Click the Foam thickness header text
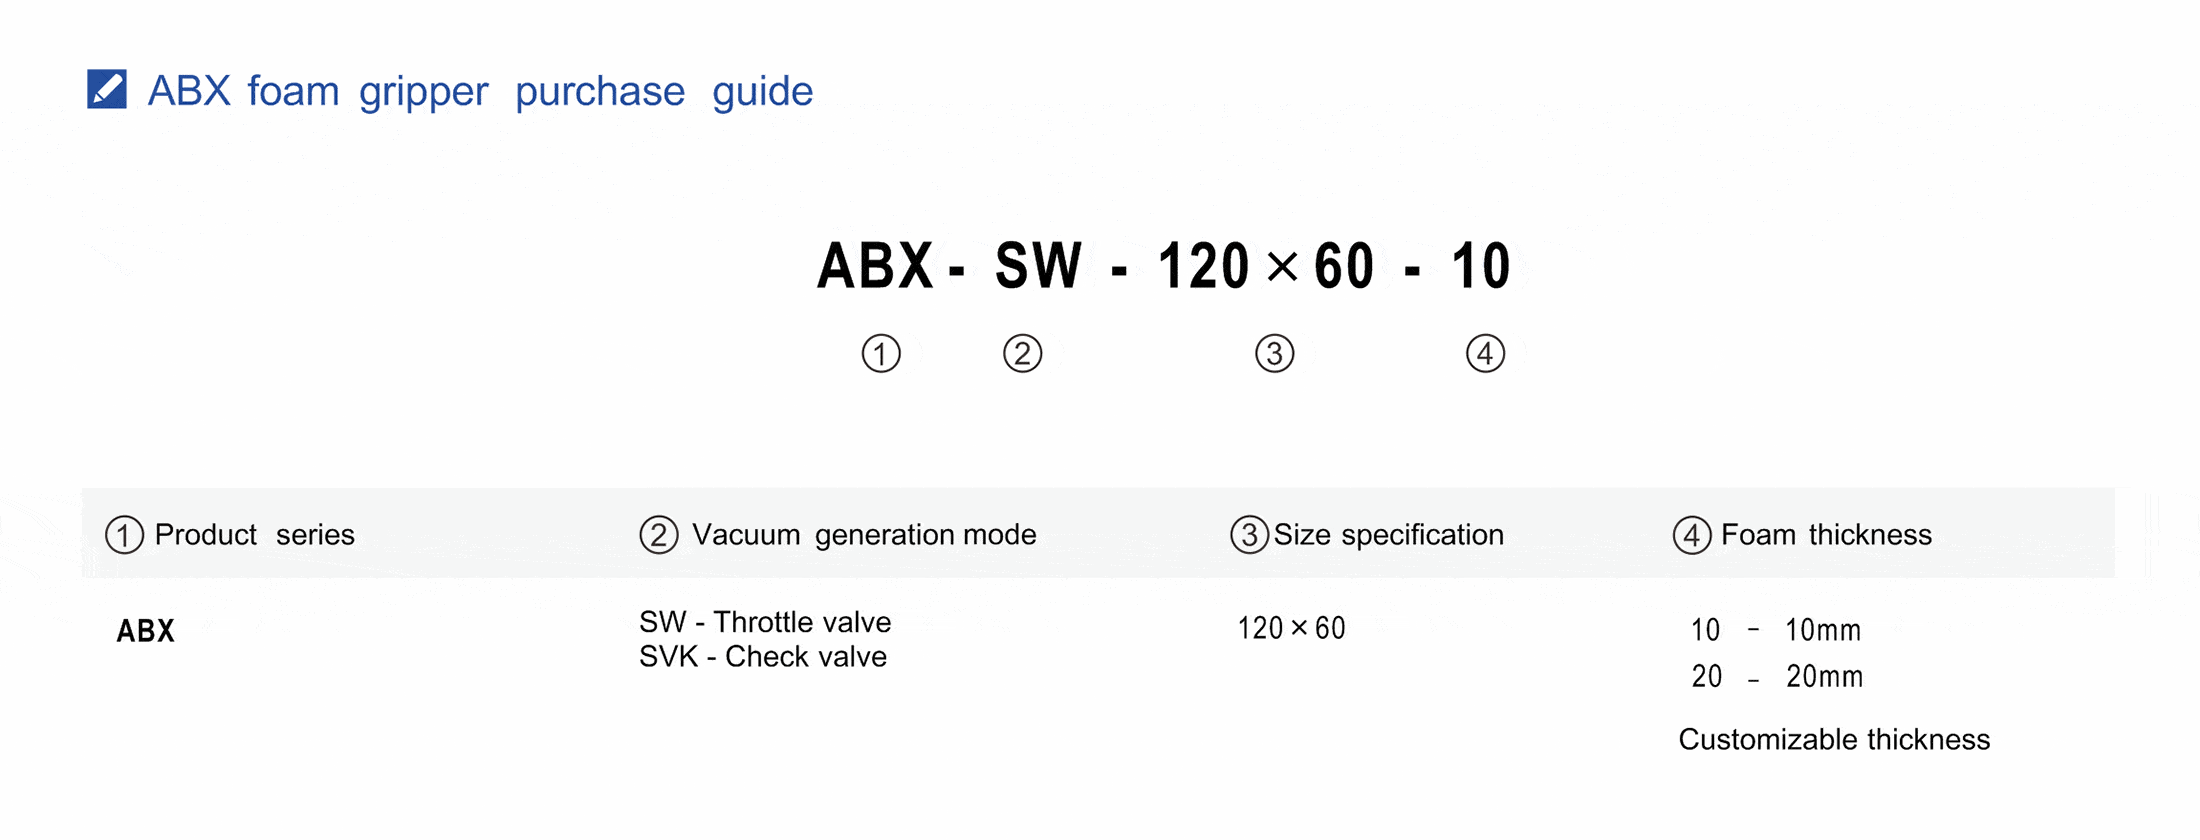The width and height of the screenshot is (2200, 840). coord(1826,535)
